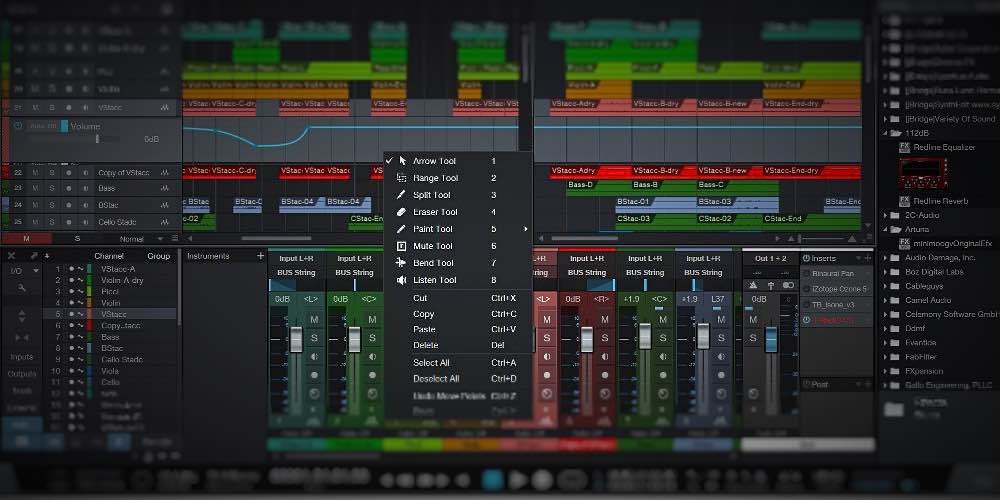
Task: Choose Select All from context menu
Action: 431,363
